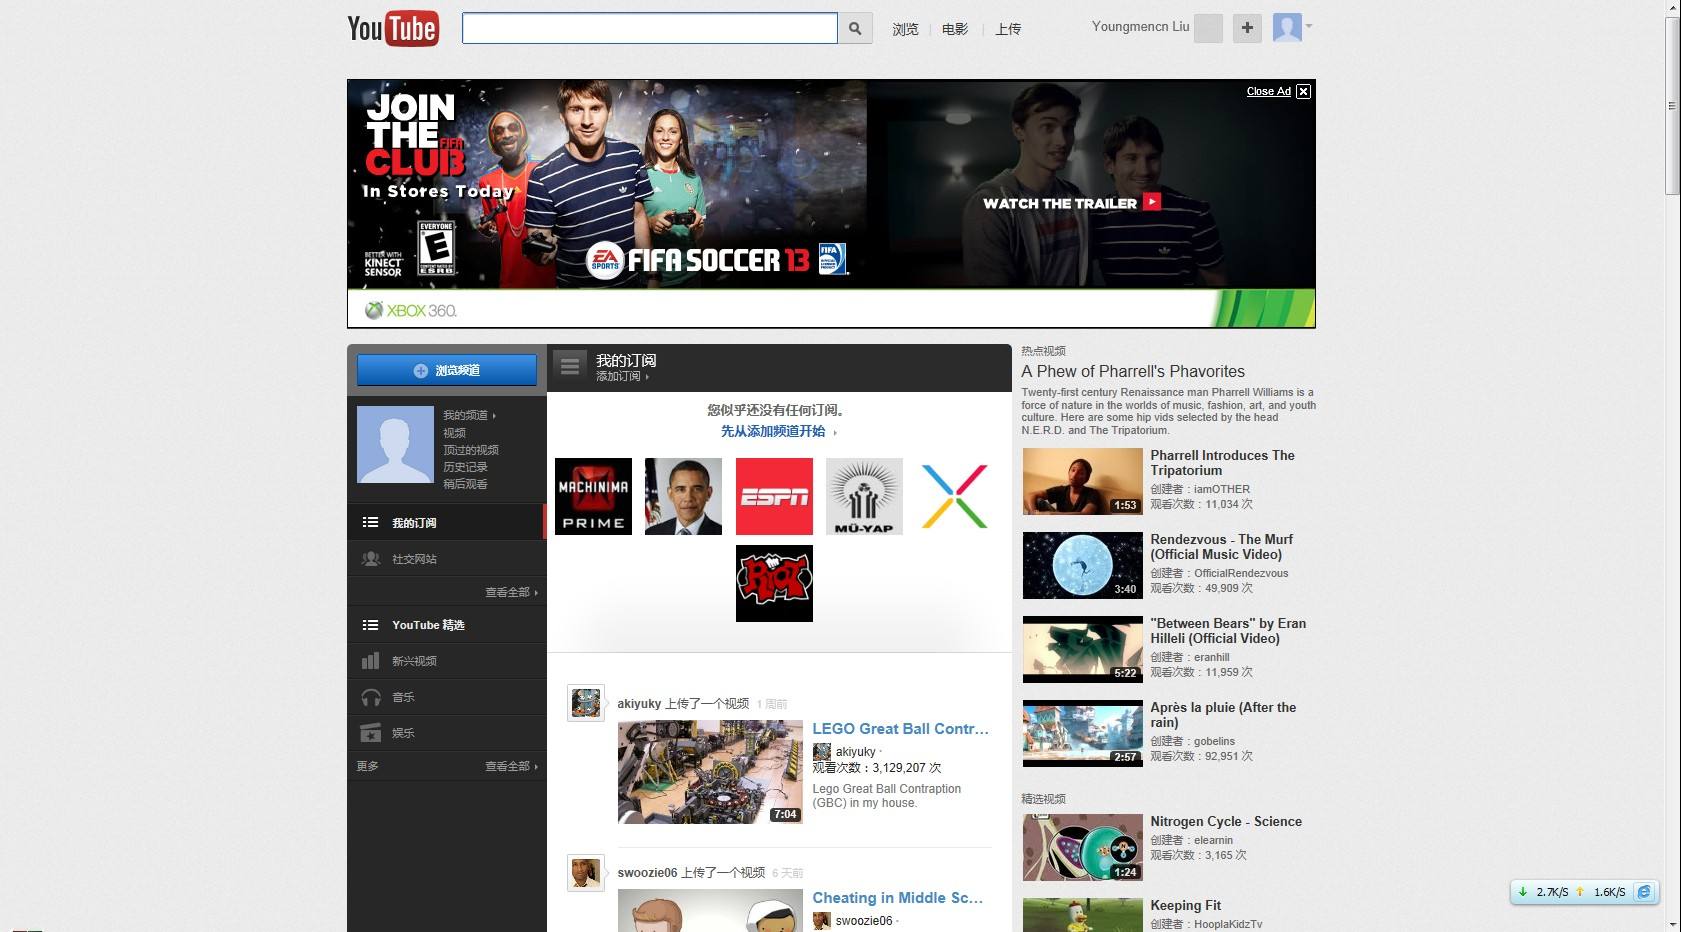Click the plus button near username
The height and width of the screenshot is (932, 1681).
pyautogui.click(x=1246, y=28)
